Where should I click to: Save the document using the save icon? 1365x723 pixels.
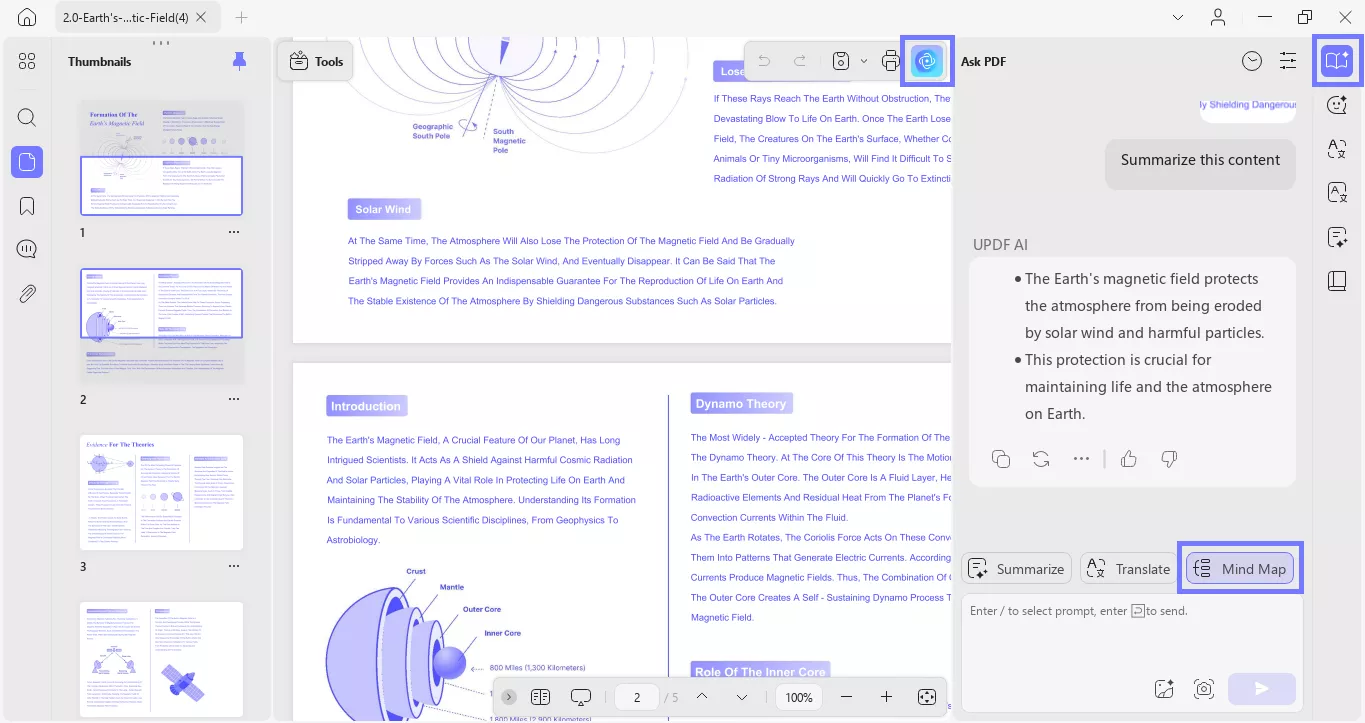click(x=841, y=61)
